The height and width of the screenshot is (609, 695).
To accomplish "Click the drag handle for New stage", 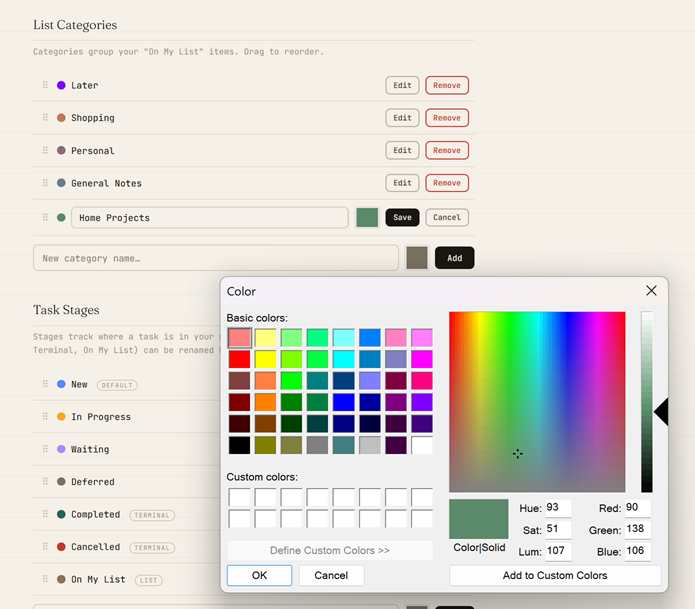I will [45, 384].
